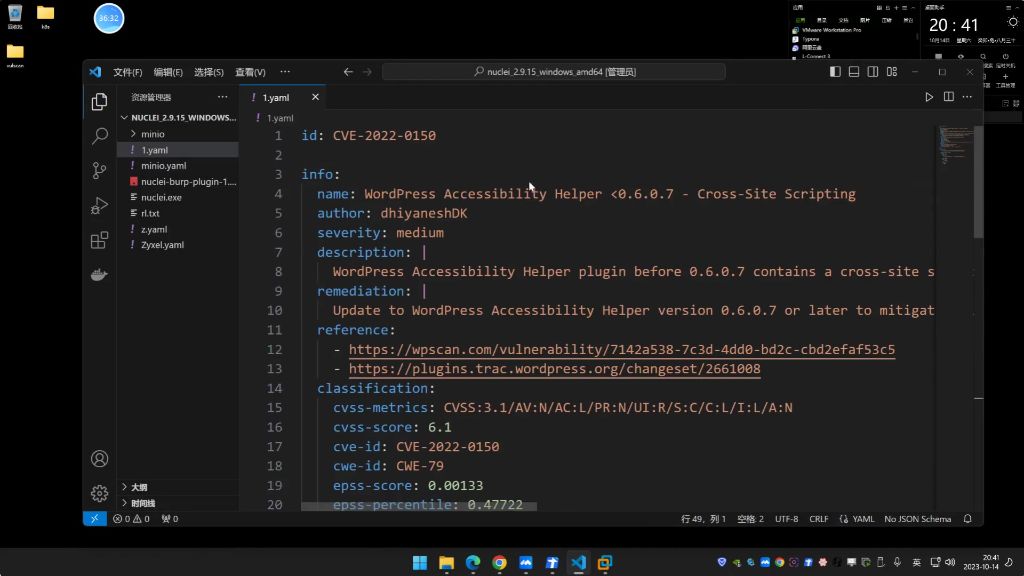Show errors and warnings count in status bar
The image size is (1024, 576).
131,519
